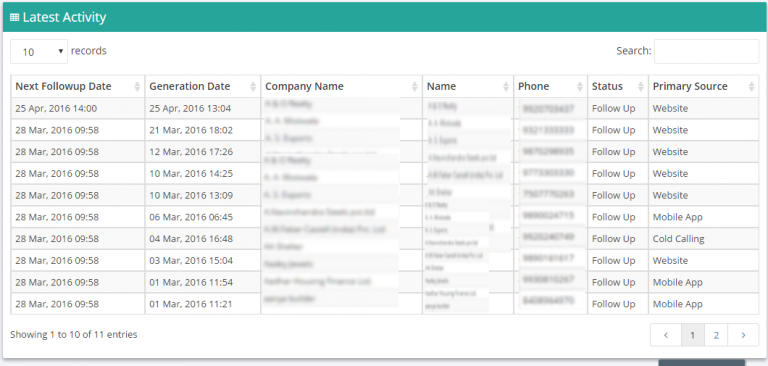768x366 pixels.
Task: Click row generated 06 Mar, 2016 06:45
Action: tap(384, 217)
